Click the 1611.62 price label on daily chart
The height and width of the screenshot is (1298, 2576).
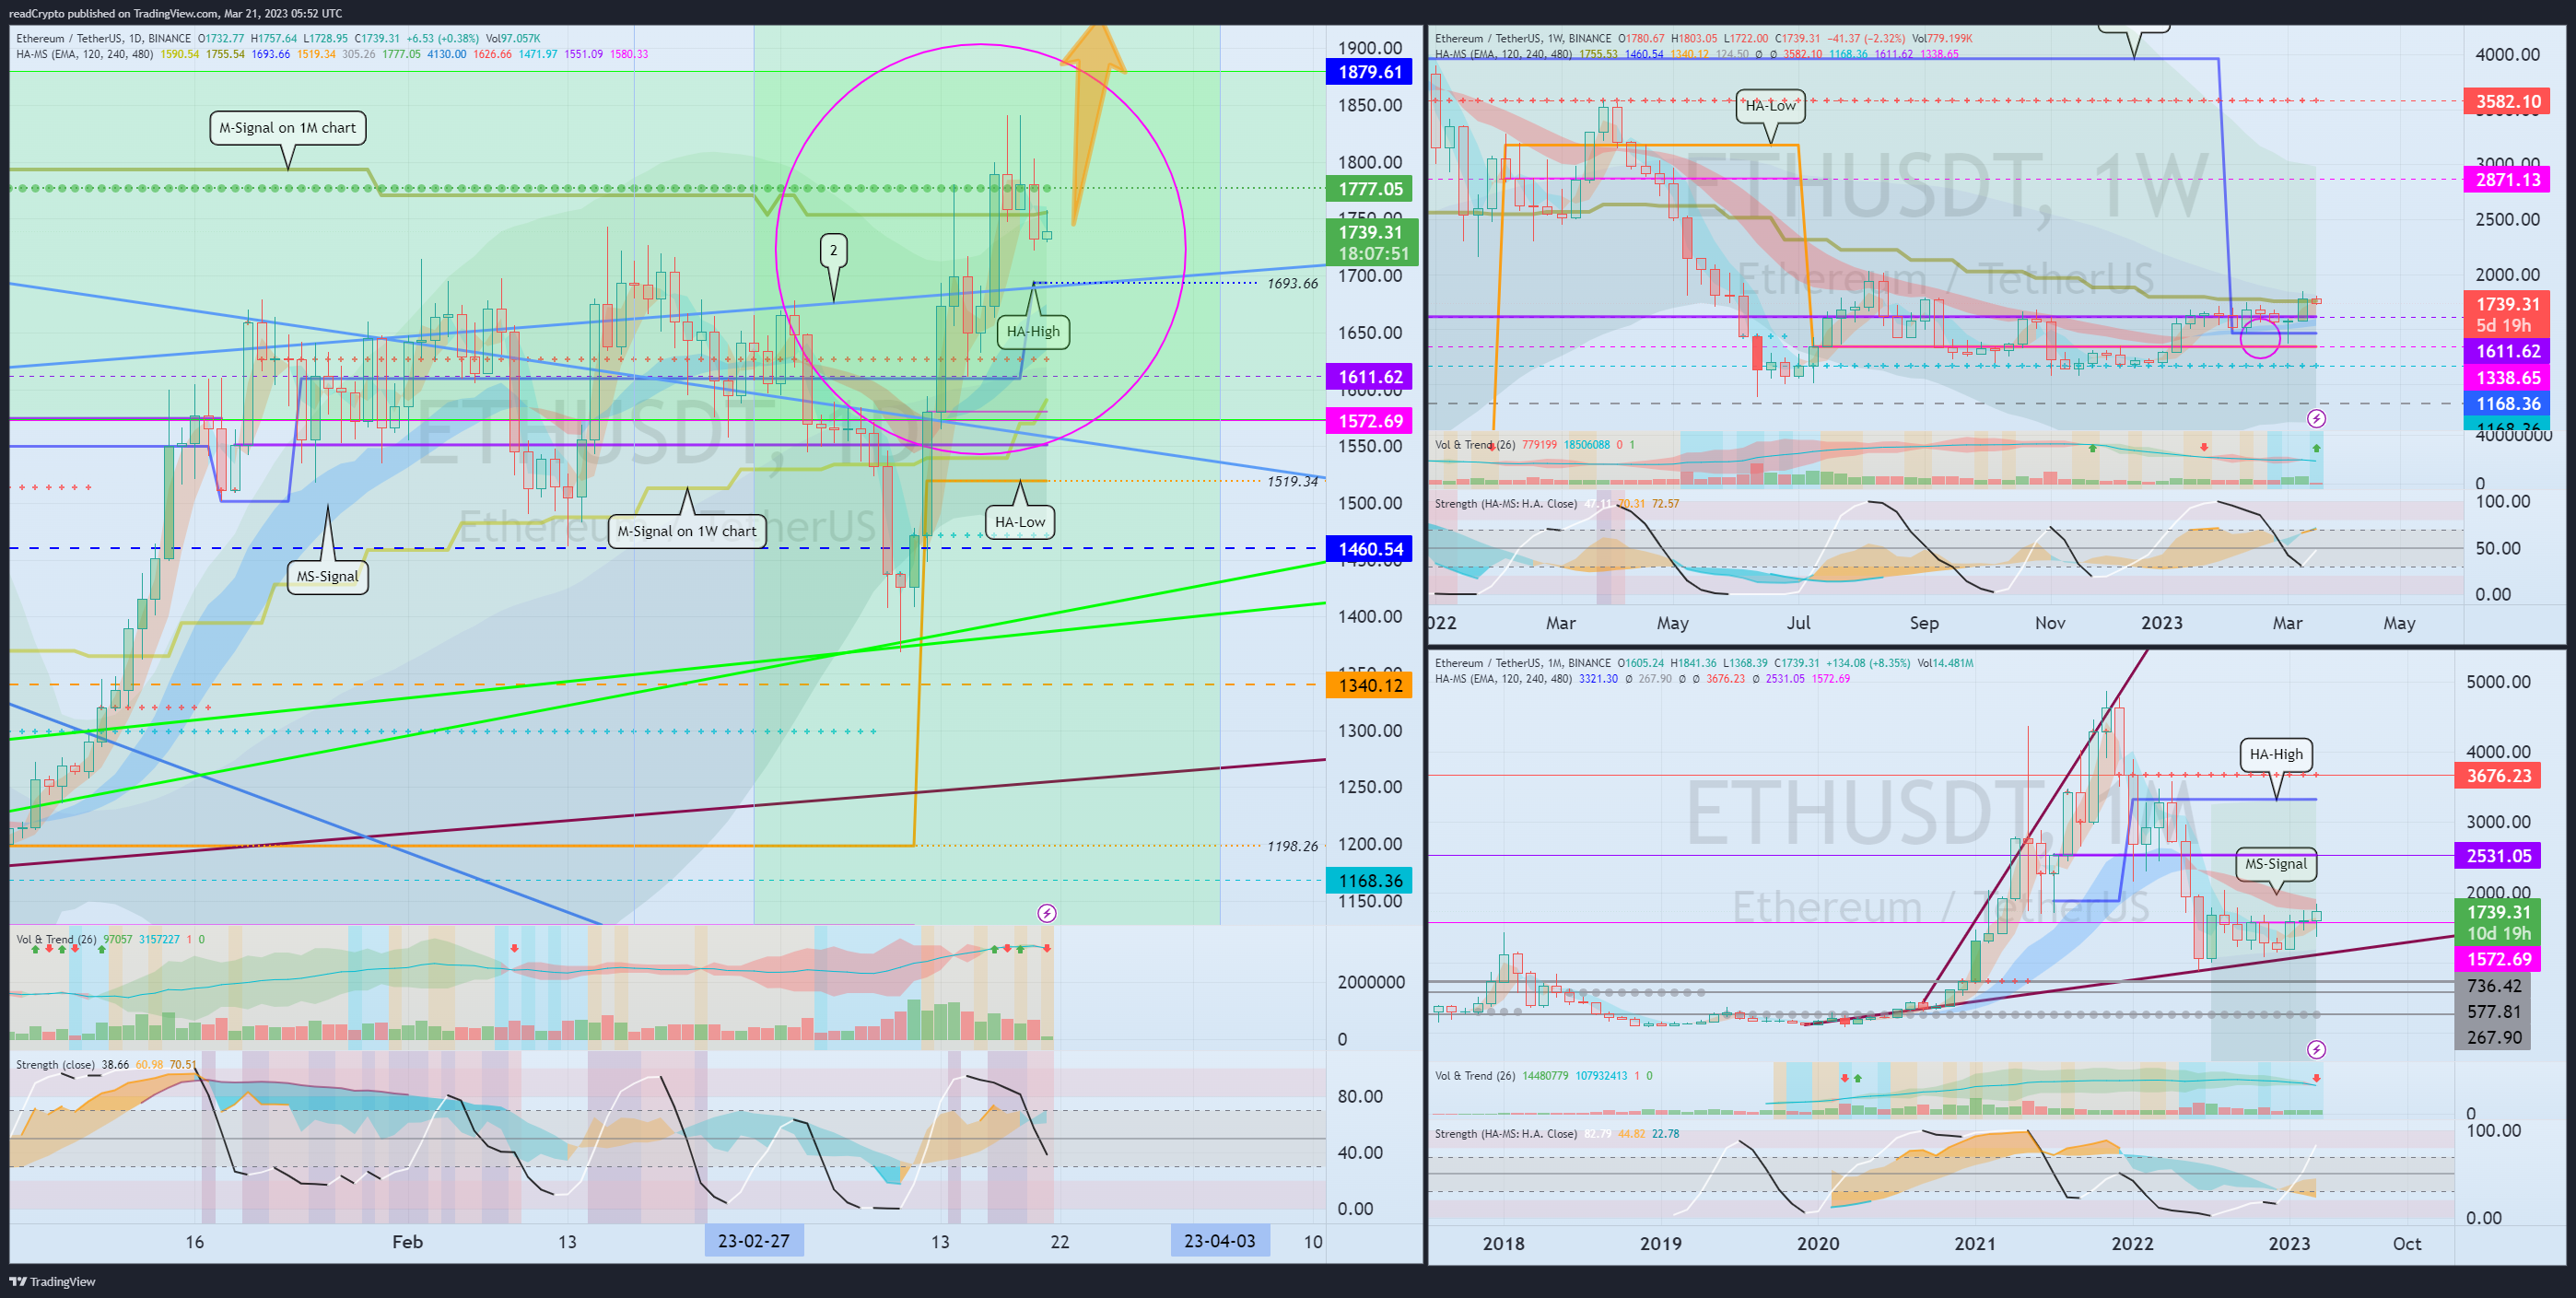tap(1369, 377)
